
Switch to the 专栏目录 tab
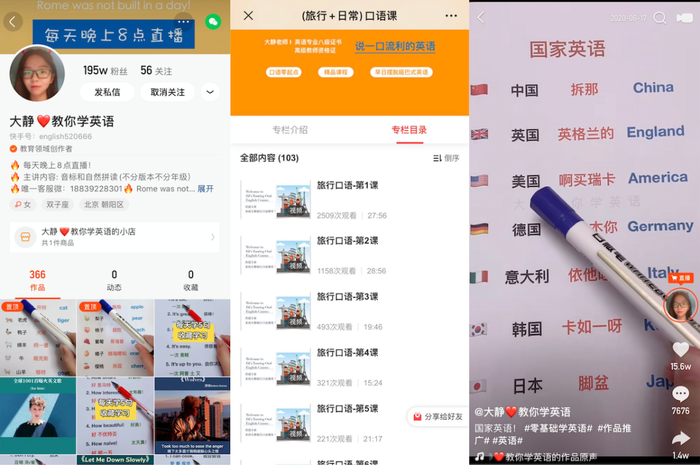409,130
